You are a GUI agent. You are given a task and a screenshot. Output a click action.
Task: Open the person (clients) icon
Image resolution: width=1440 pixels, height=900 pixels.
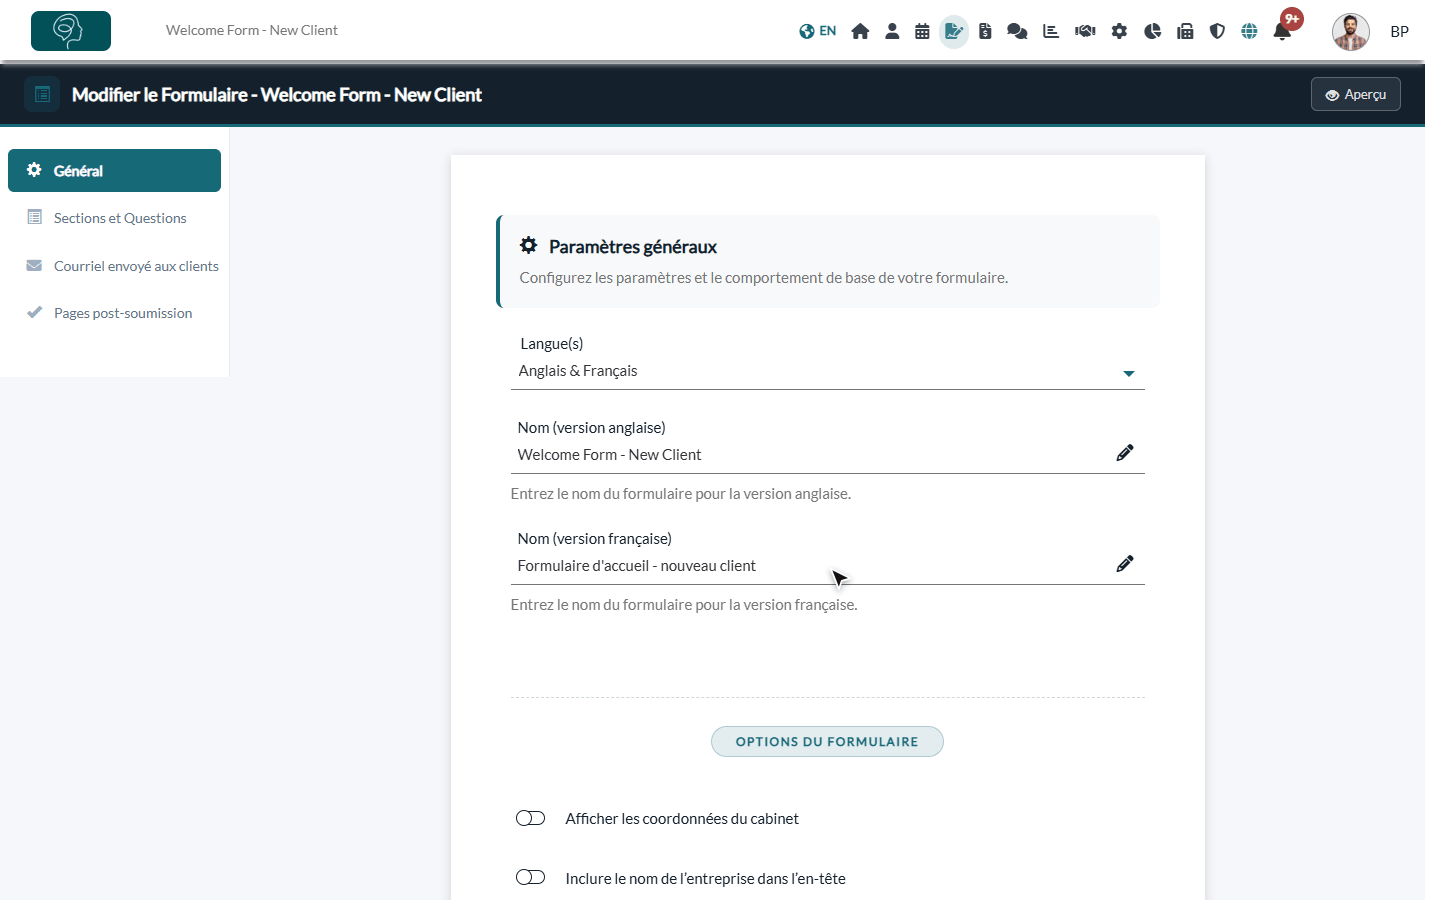point(892,31)
